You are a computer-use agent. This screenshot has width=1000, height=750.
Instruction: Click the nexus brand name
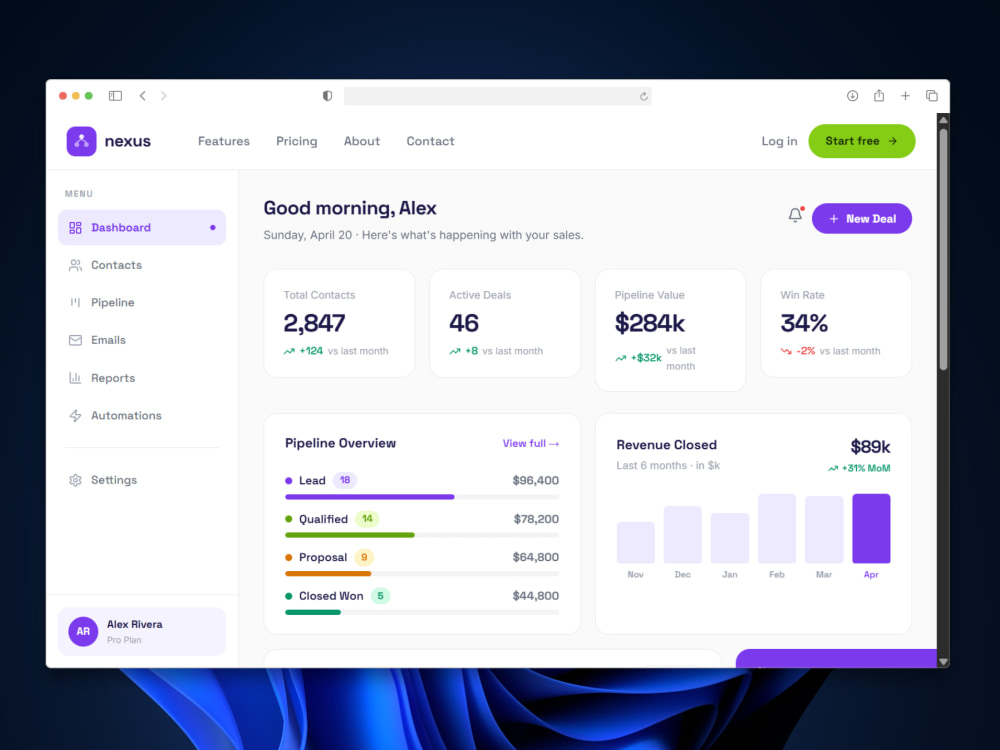128,141
